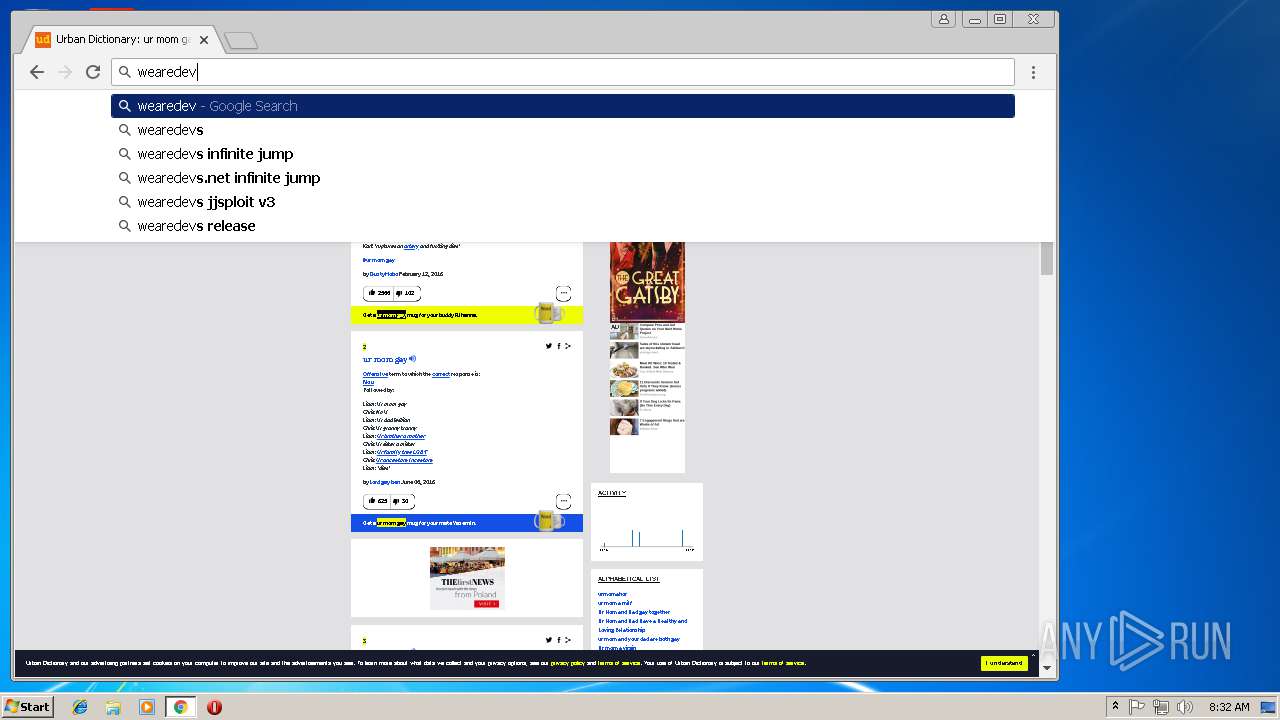Share definition 3 on Twitter

tap(548, 640)
